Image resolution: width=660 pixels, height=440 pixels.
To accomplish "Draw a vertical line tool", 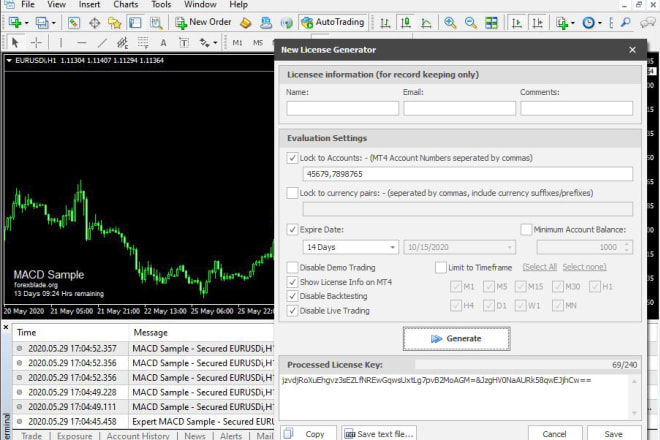I will (x=61, y=43).
